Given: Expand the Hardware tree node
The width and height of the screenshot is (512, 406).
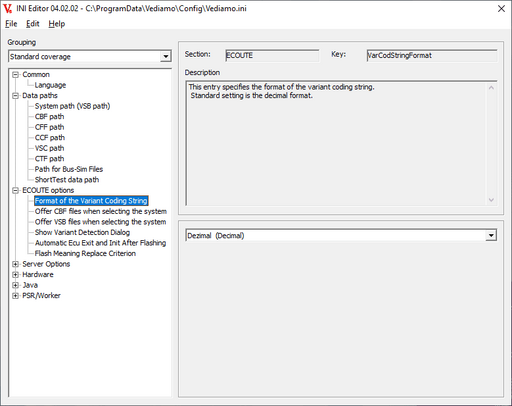Looking at the screenshot, I should 15,275.
